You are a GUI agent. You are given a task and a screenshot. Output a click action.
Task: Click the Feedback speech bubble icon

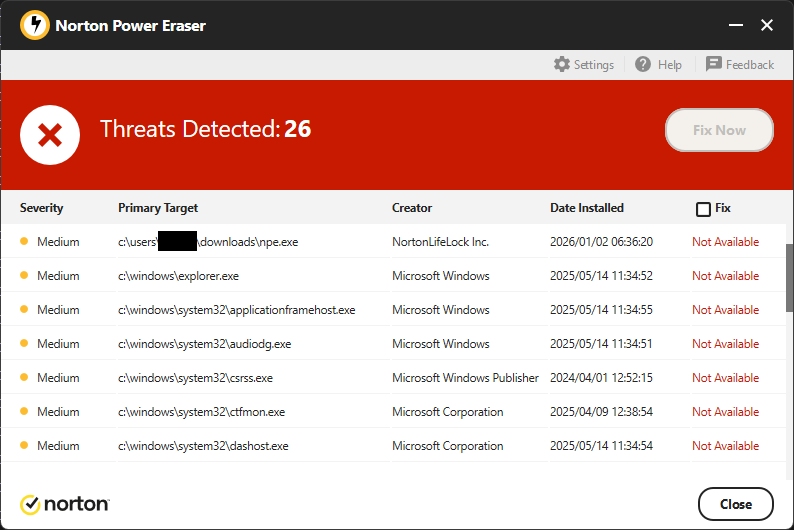(x=714, y=64)
